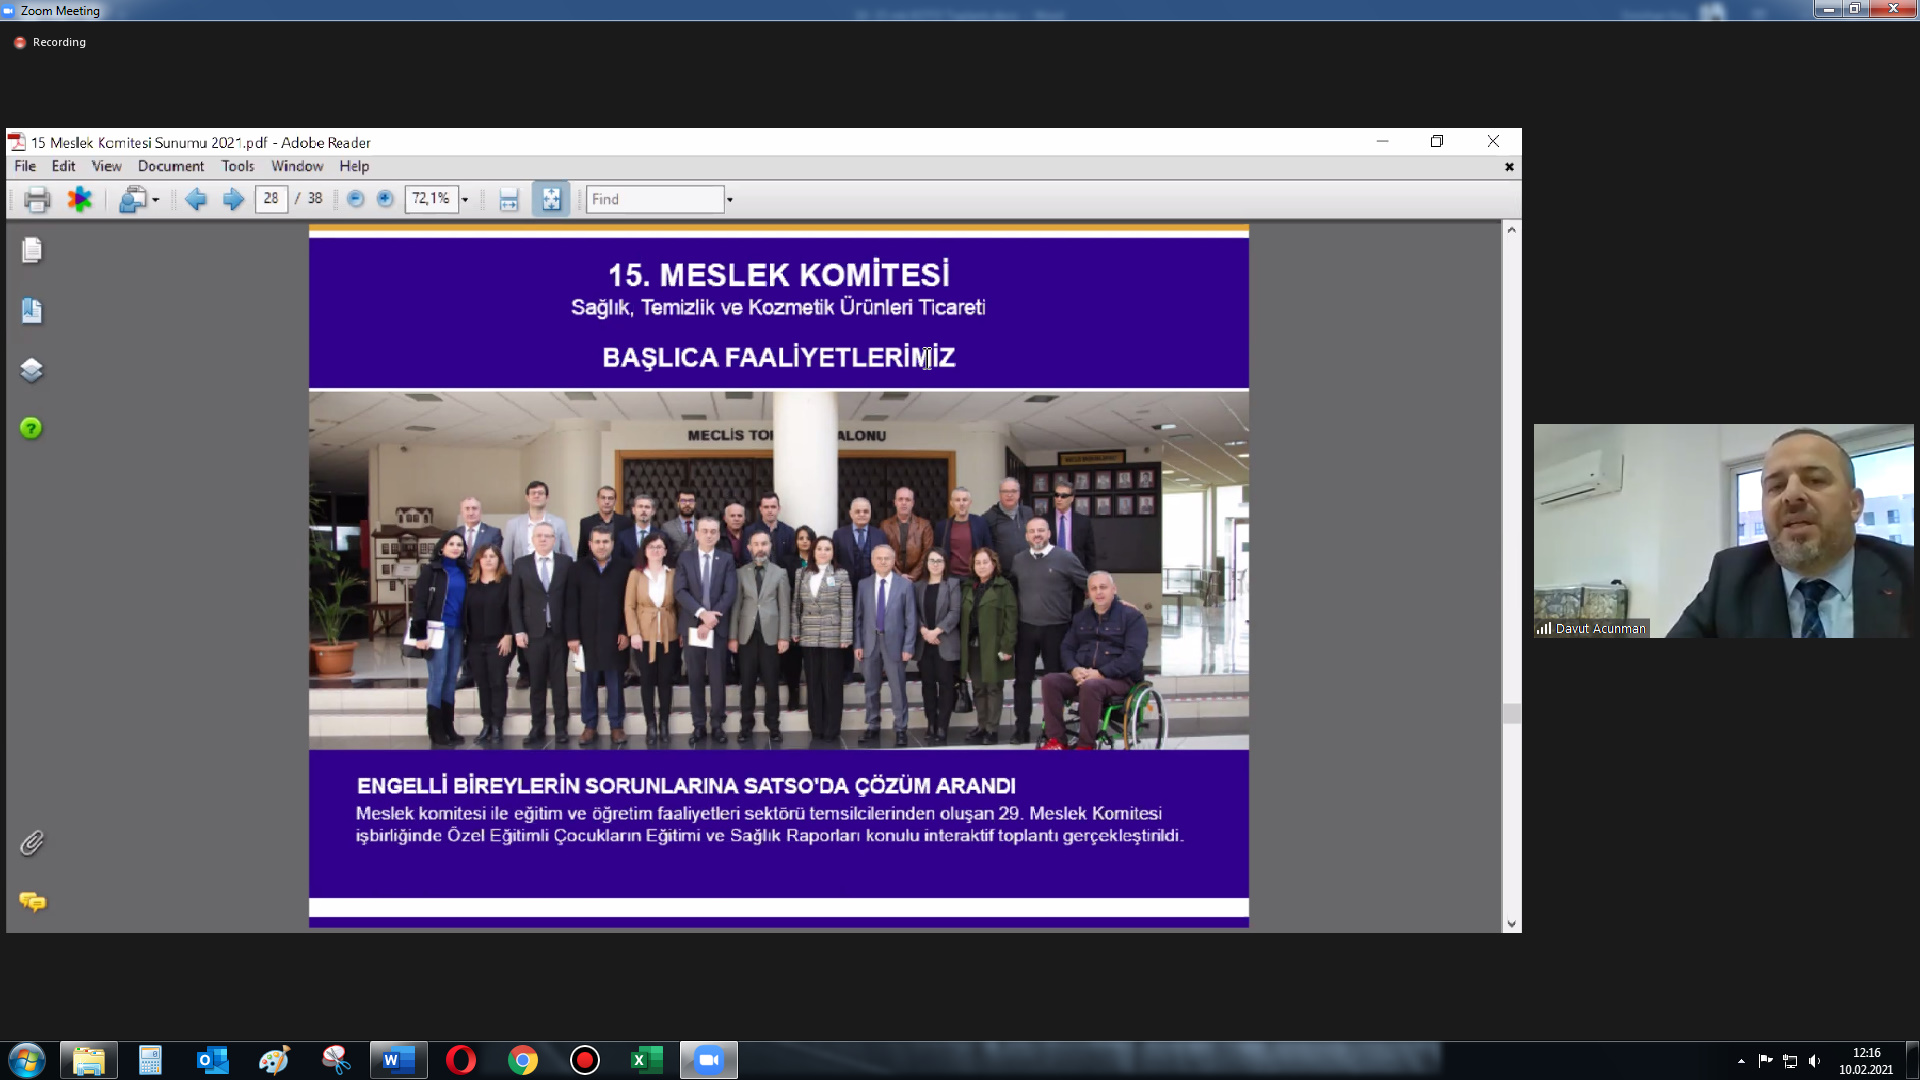The height and width of the screenshot is (1080, 1920).
Task: Open the Tools menu
Action: tap(237, 166)
